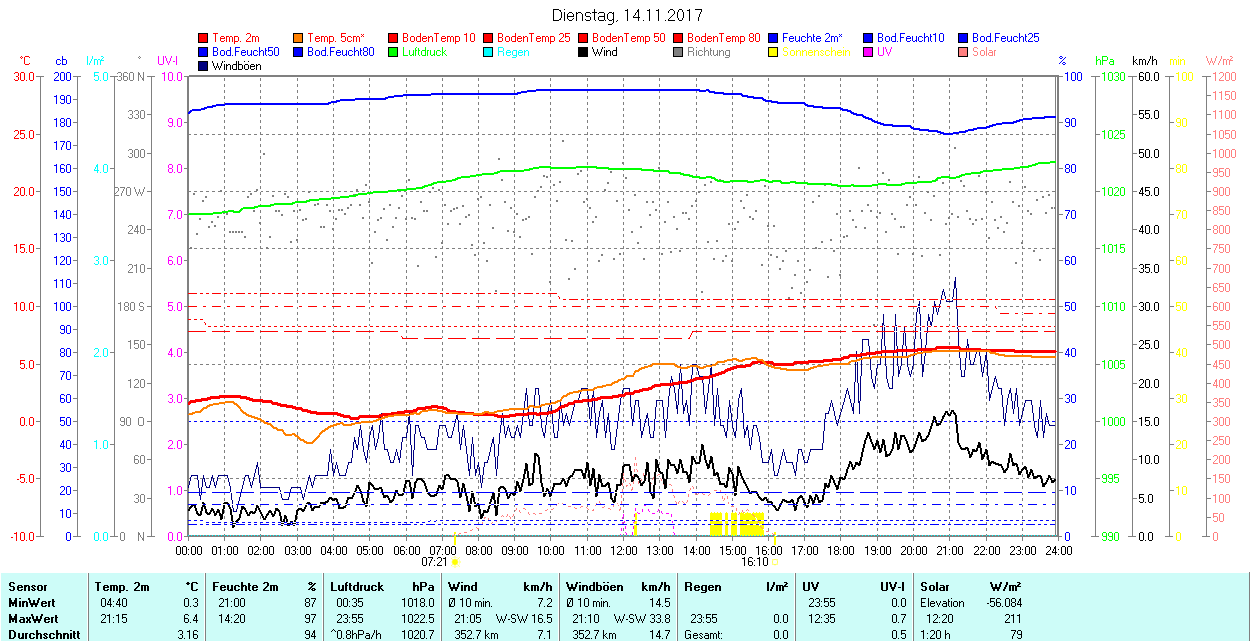Viewport: 1250px width, 641px height.
Task: Click the dark navy Windböen legend square
Action: [x=204, y=66]
